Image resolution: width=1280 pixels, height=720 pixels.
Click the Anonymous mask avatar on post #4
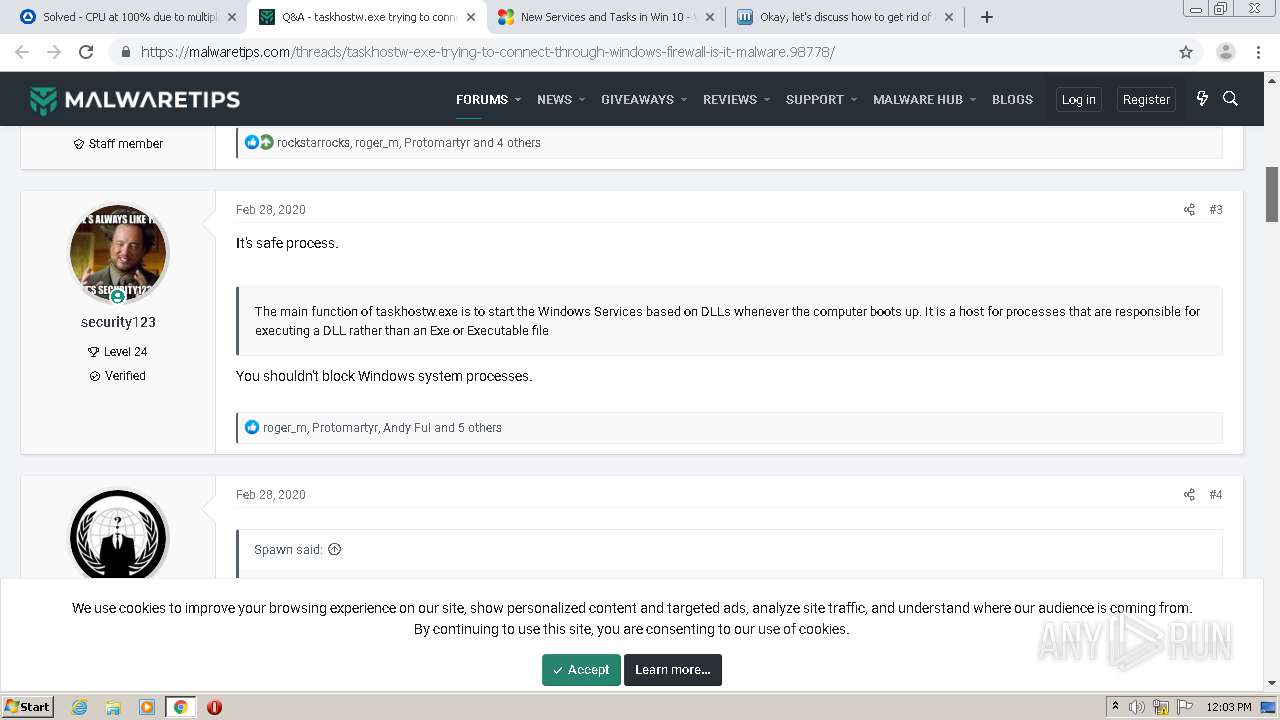coord(118,535)
